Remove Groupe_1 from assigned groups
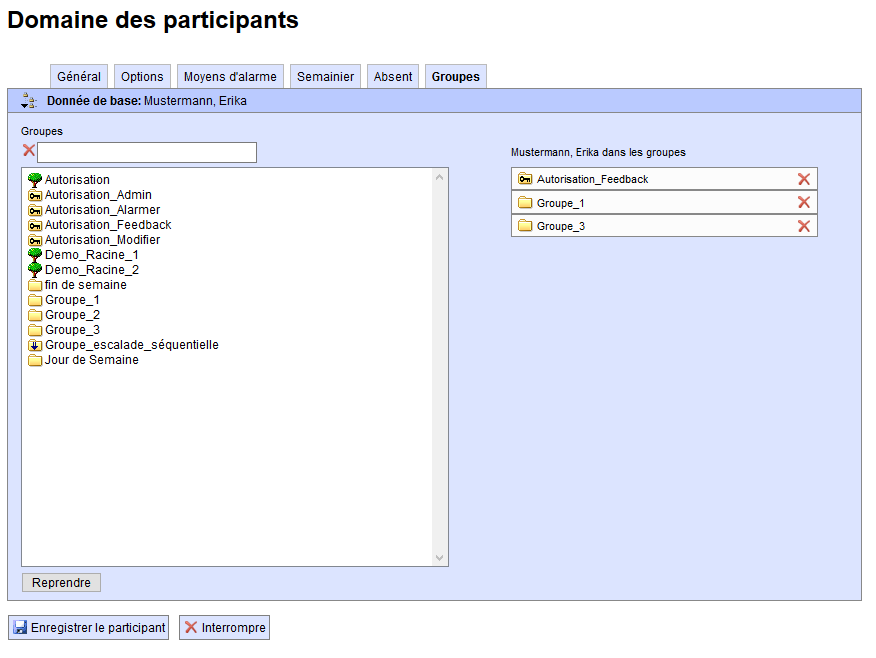Image resolution: width=876 pixels, height=658 pixels. point(803,202)
